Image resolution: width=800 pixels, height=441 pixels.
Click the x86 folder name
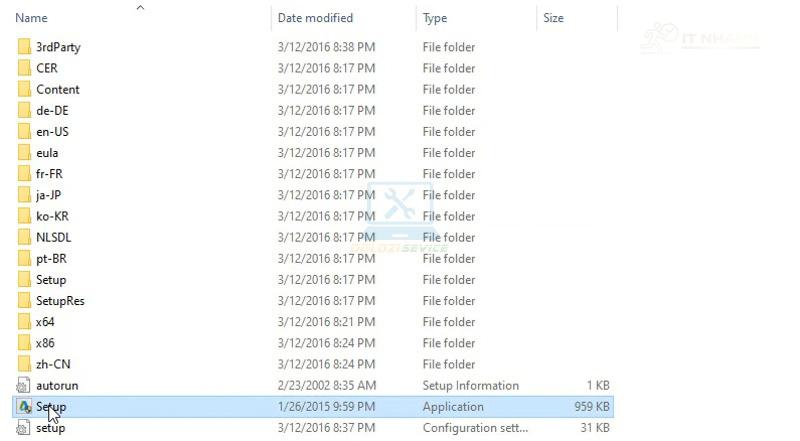(x=45, y=343)
